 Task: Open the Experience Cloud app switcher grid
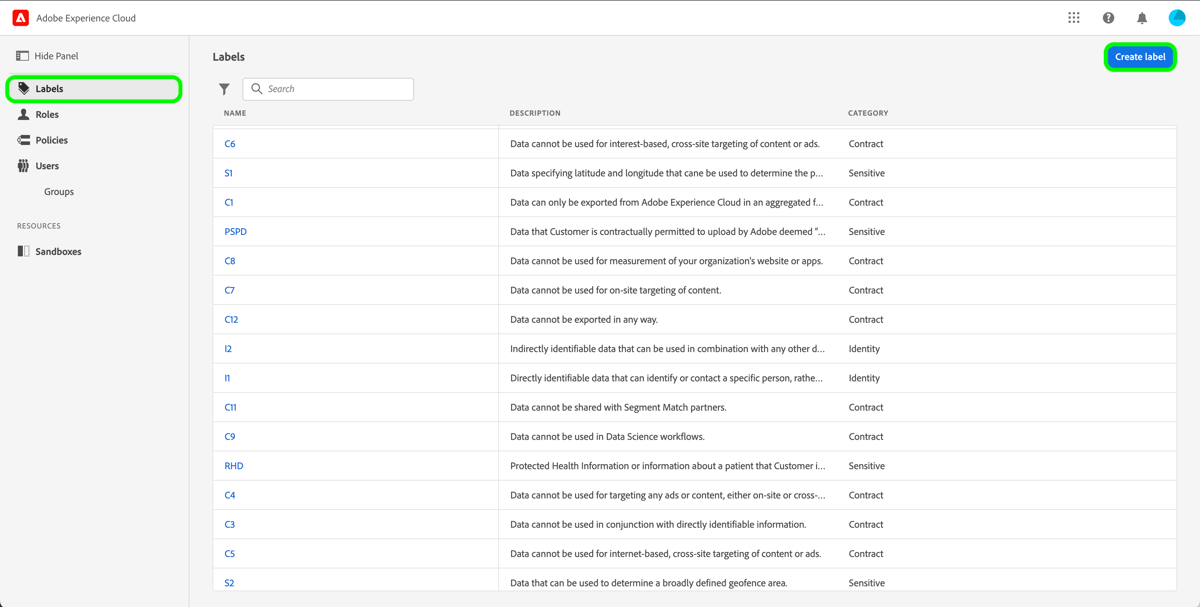click(1073, 17)
